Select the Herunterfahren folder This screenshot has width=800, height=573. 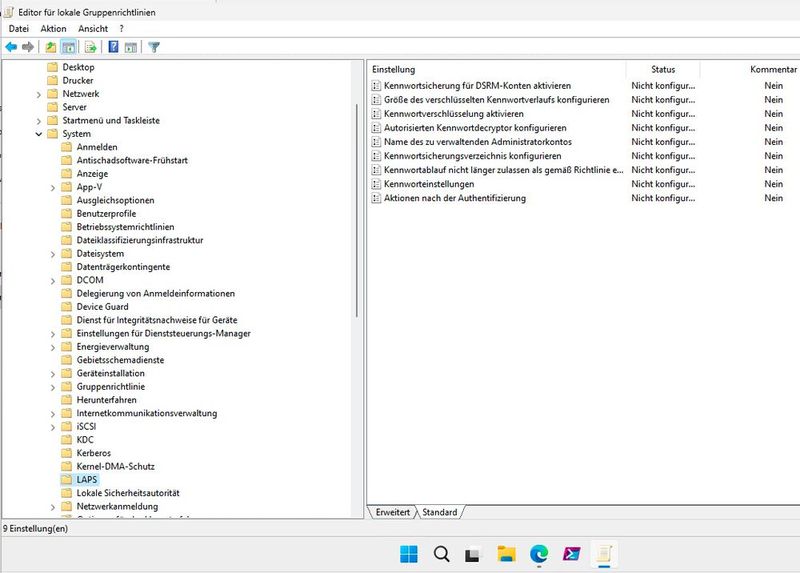coord(106,400)
